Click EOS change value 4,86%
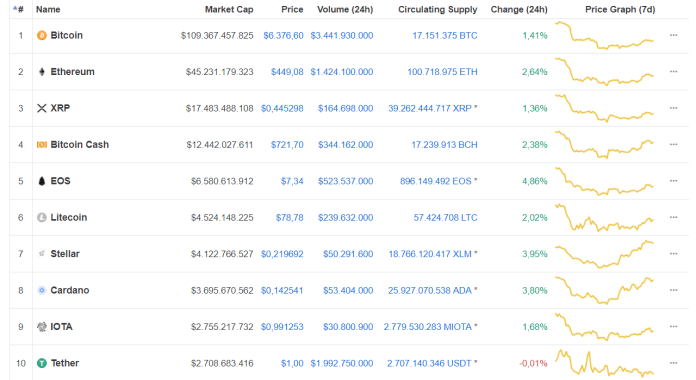 (535, 181)
